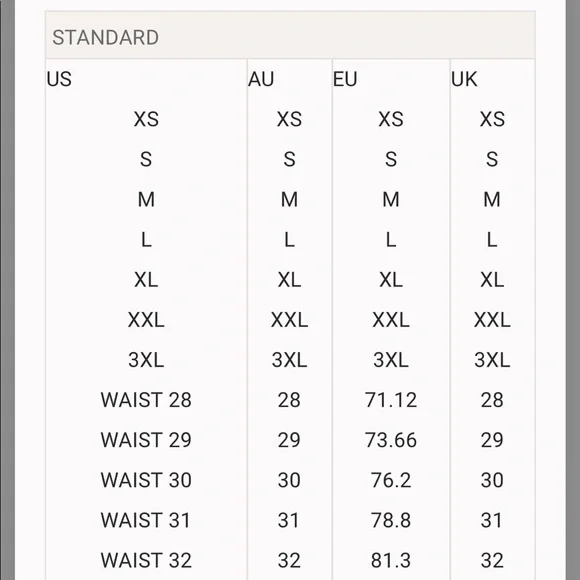Click the WAIST 31 cell
Viewport: 580px width, 580px height.
pos(145,520)
